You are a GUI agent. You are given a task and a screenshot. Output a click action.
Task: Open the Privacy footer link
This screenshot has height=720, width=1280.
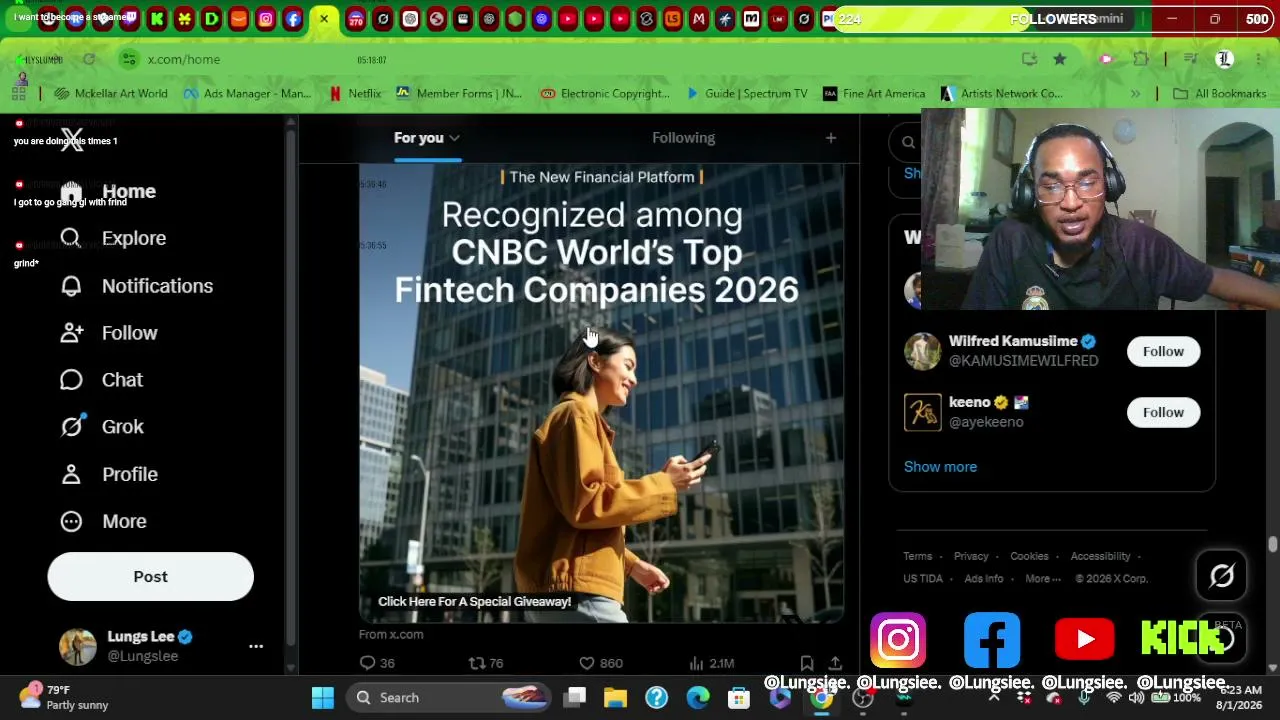(x=970, y=556)
